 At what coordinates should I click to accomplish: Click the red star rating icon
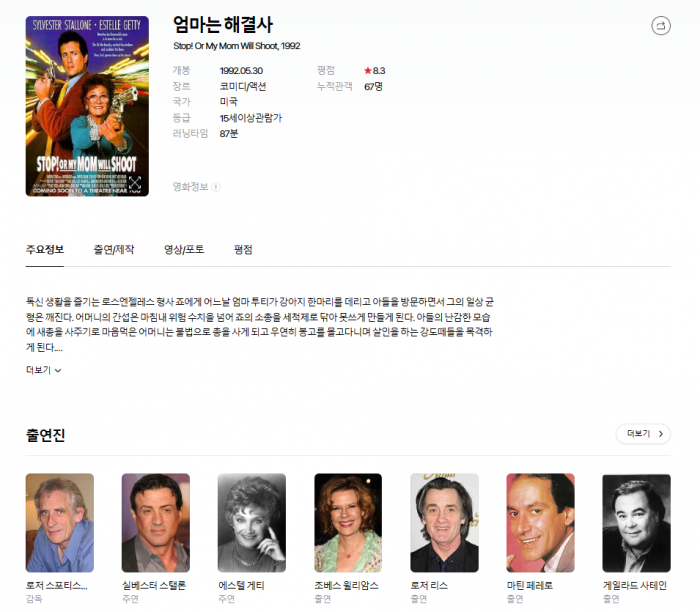368,71
